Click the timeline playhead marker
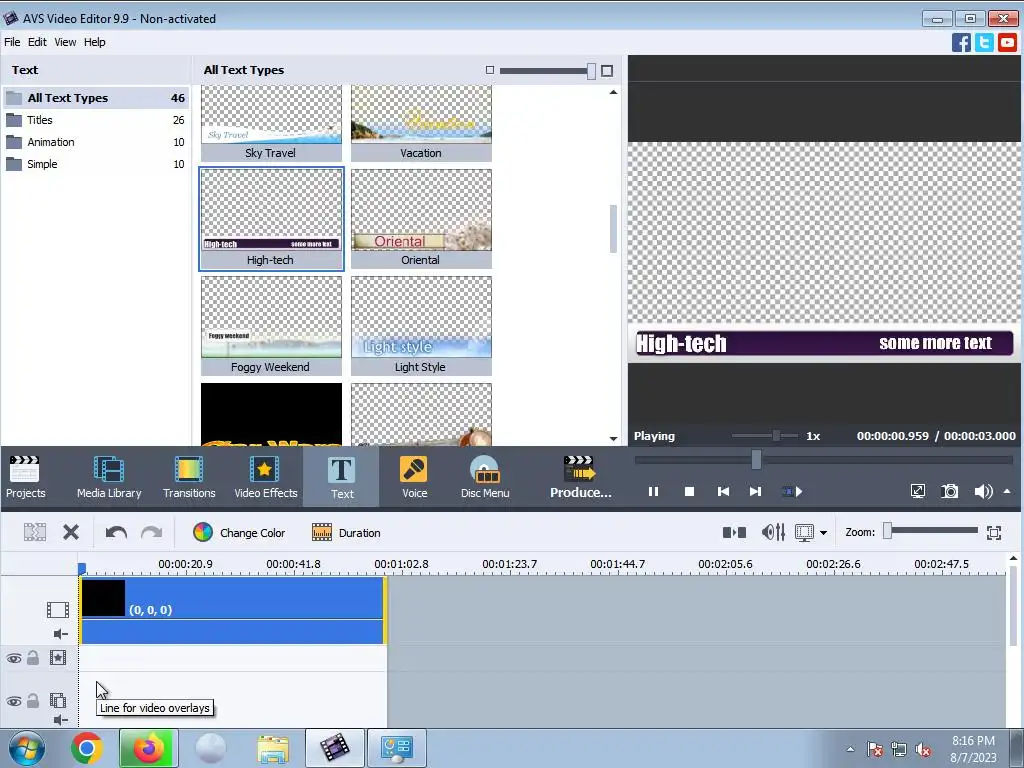 (x=82, y=569)
